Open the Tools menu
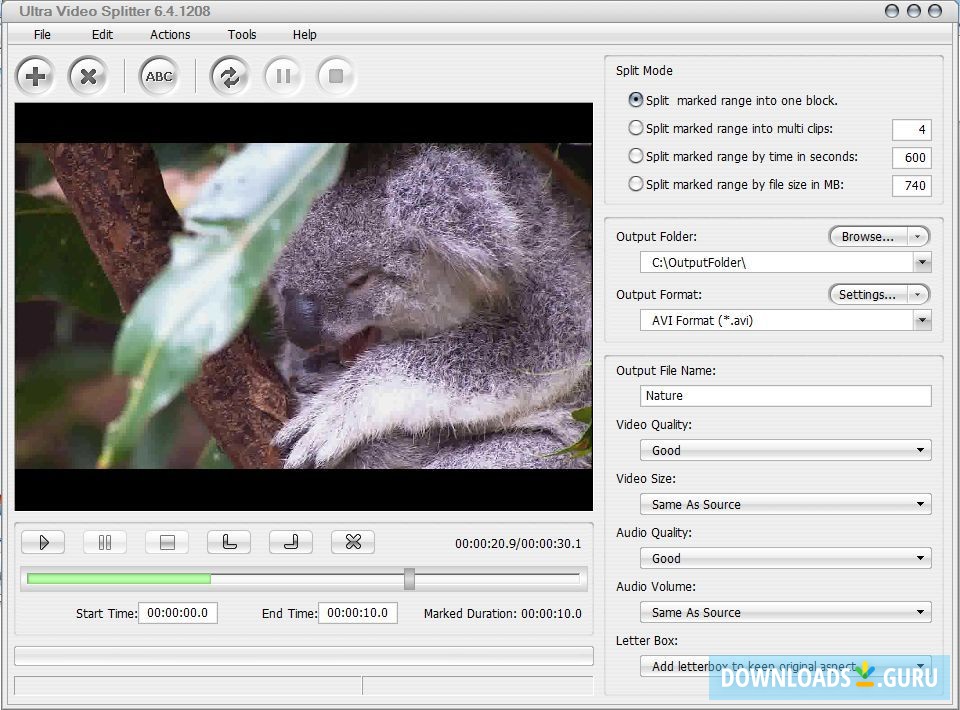 [241, 34]
